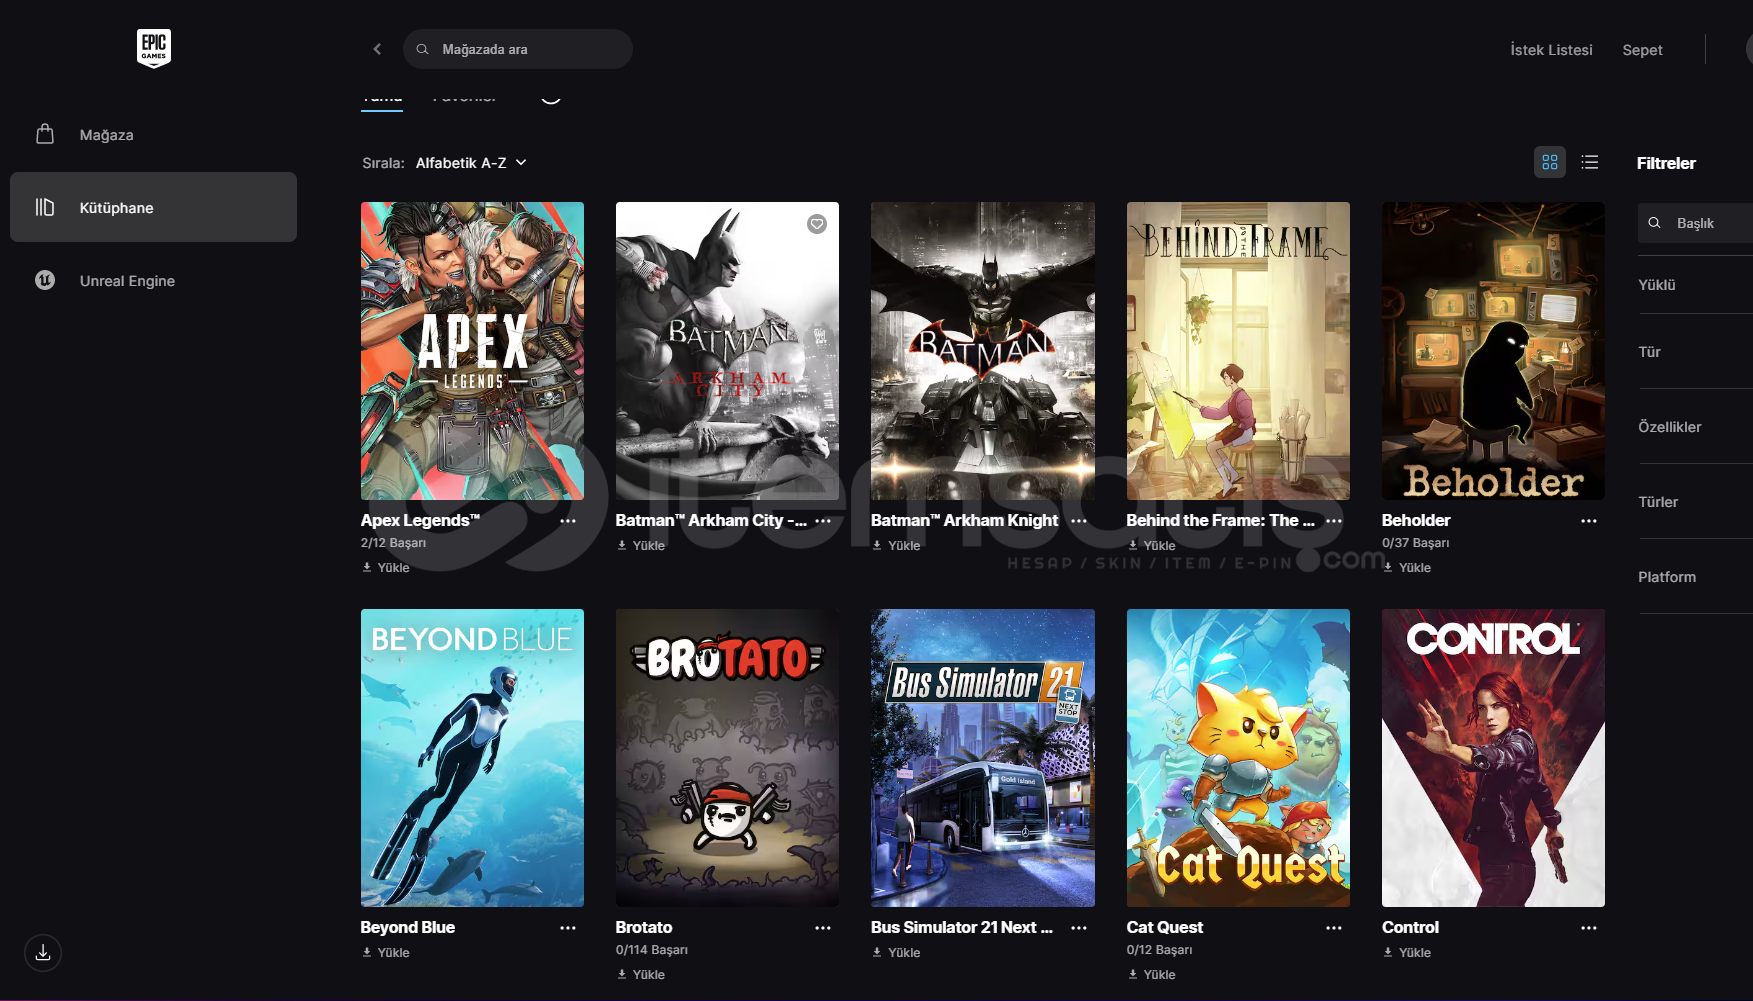The width and height of the screenshot is (1753, 1001).
Task: Open more options for Cat Quest
Action: (x=1334, y=928)
